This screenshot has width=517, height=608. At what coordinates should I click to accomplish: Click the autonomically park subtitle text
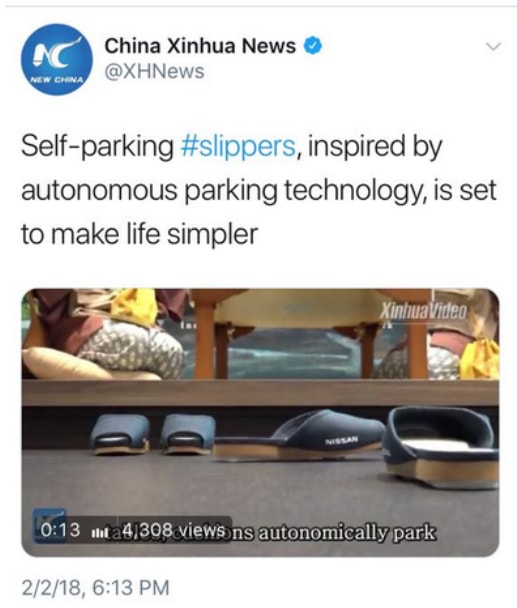347,533
